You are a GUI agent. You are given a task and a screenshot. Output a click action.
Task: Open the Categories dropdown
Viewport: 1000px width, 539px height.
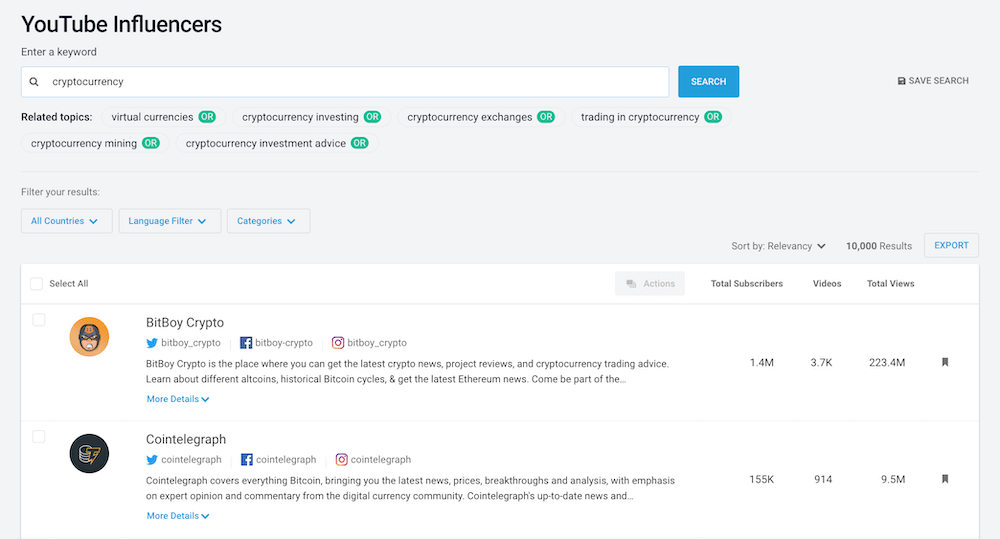pyautogui.click(x=268, y=221)
